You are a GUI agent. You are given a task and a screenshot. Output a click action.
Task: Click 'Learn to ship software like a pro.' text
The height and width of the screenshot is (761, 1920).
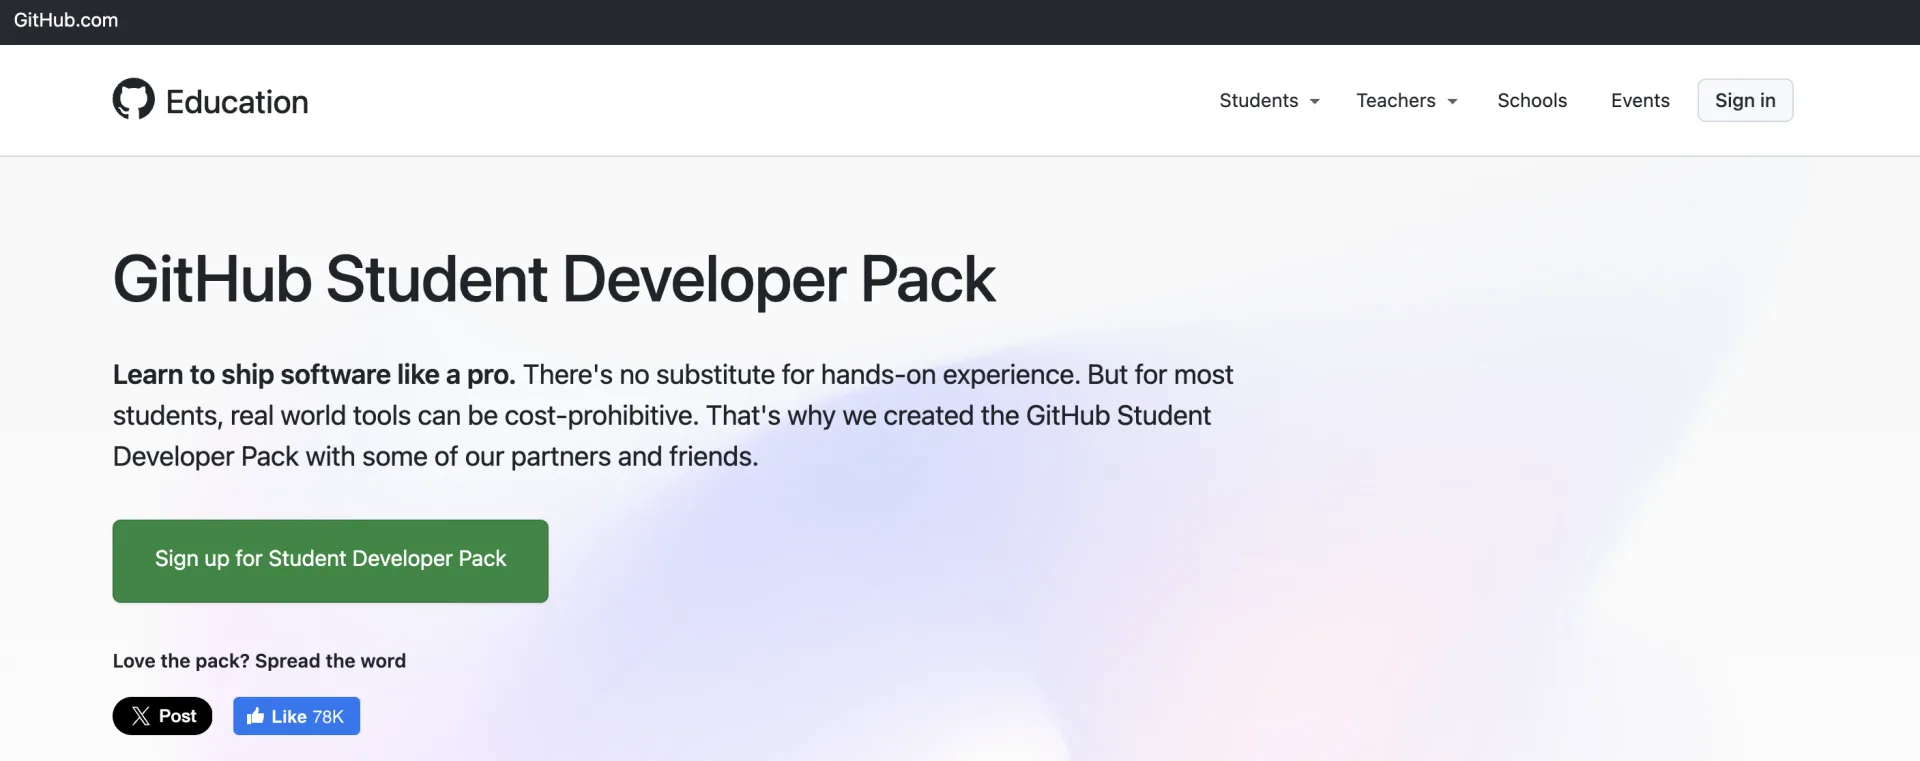pos(314,375)
